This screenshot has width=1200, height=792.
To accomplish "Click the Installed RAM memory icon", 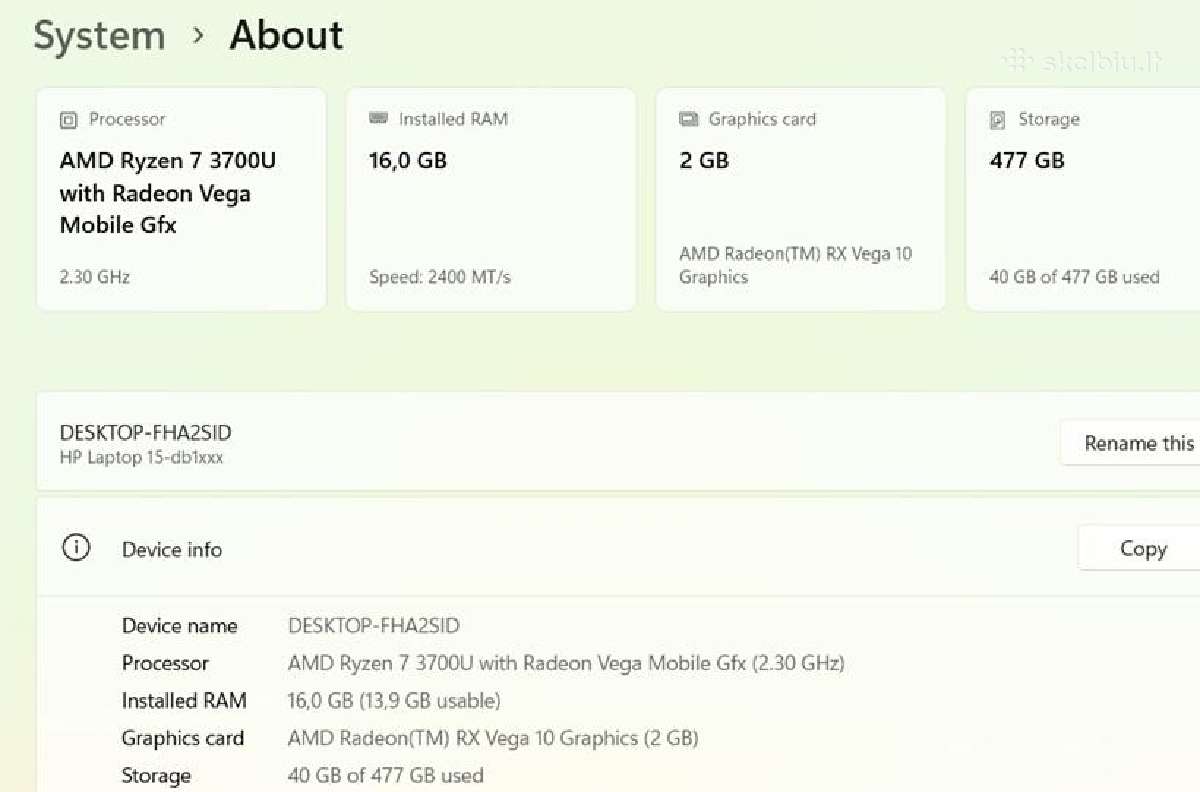I will coord(378,119).
